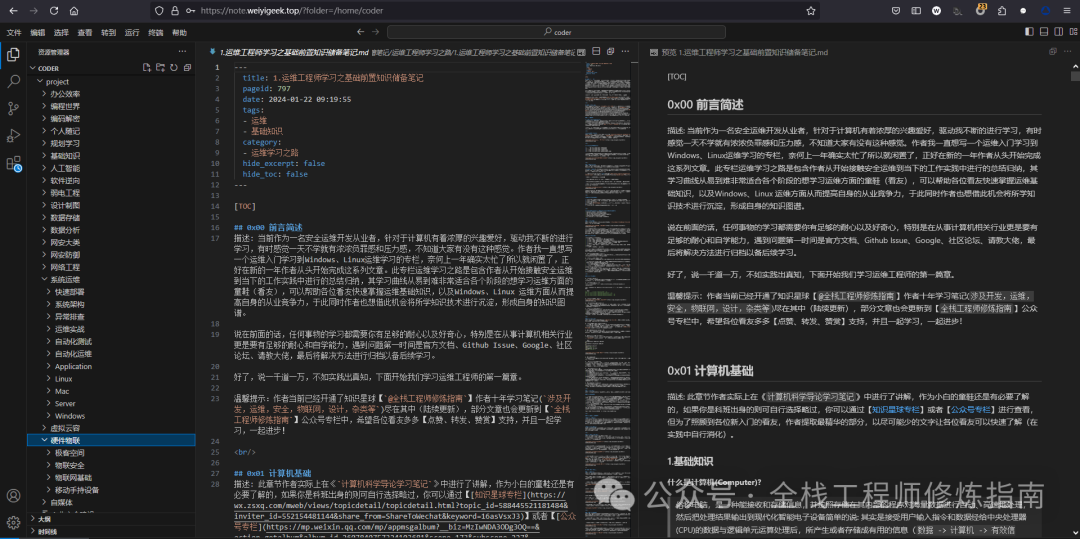
Task: Click the 知识星球专栏 link in preview
Action: pyautogui.click(x=893, y=409)
